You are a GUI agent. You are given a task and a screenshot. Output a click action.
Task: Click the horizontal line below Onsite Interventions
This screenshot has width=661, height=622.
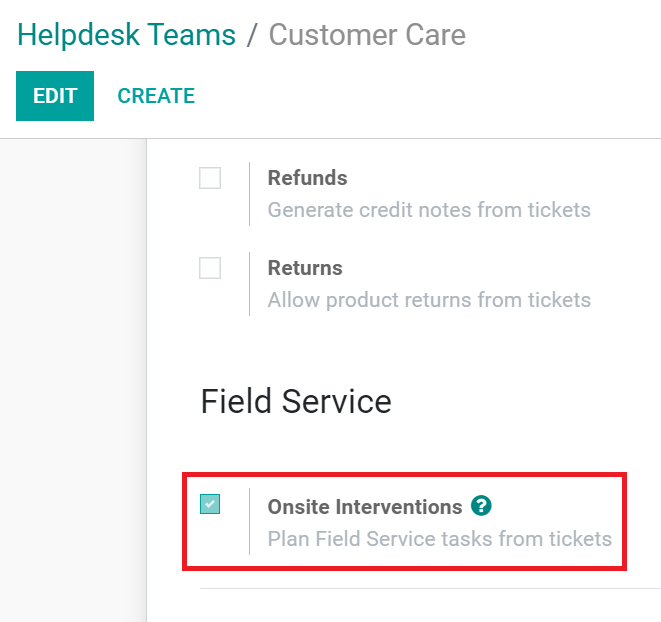[x=430, y=589]
